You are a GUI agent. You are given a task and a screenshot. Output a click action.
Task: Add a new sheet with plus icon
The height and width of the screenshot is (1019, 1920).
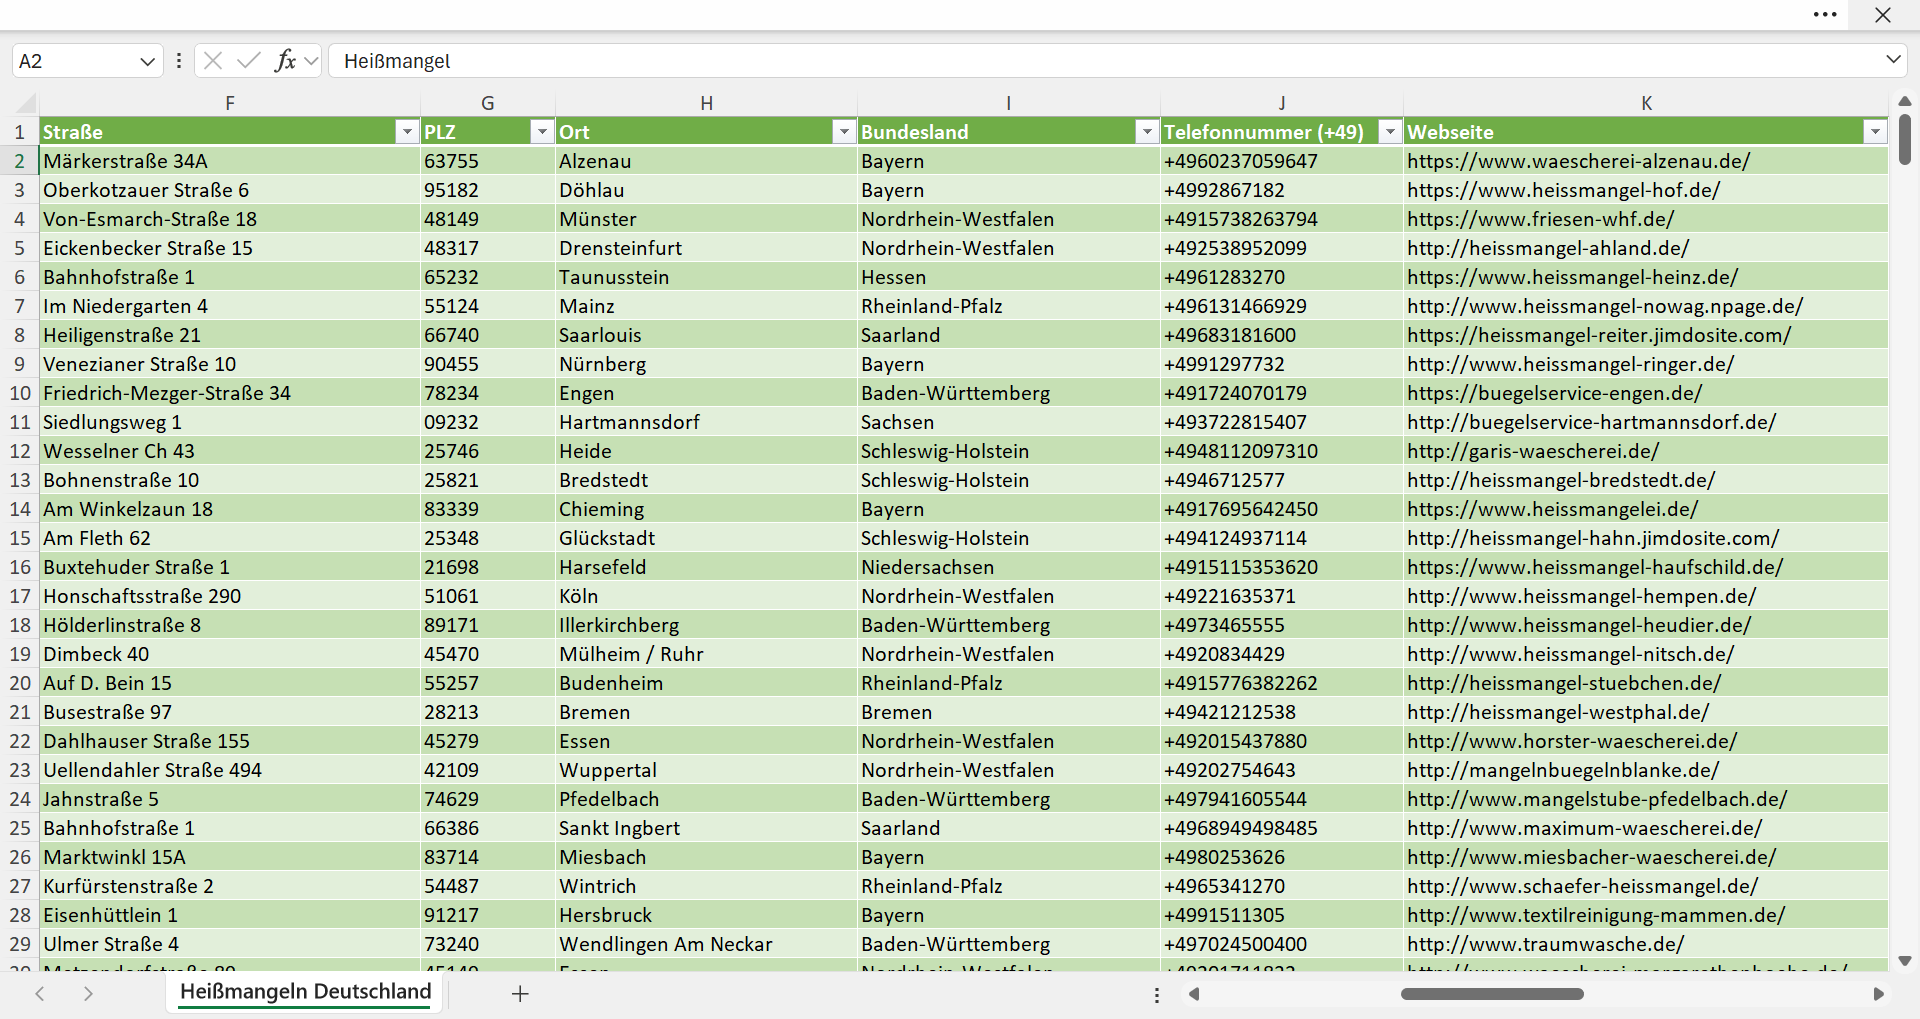(x=520, y=993)
